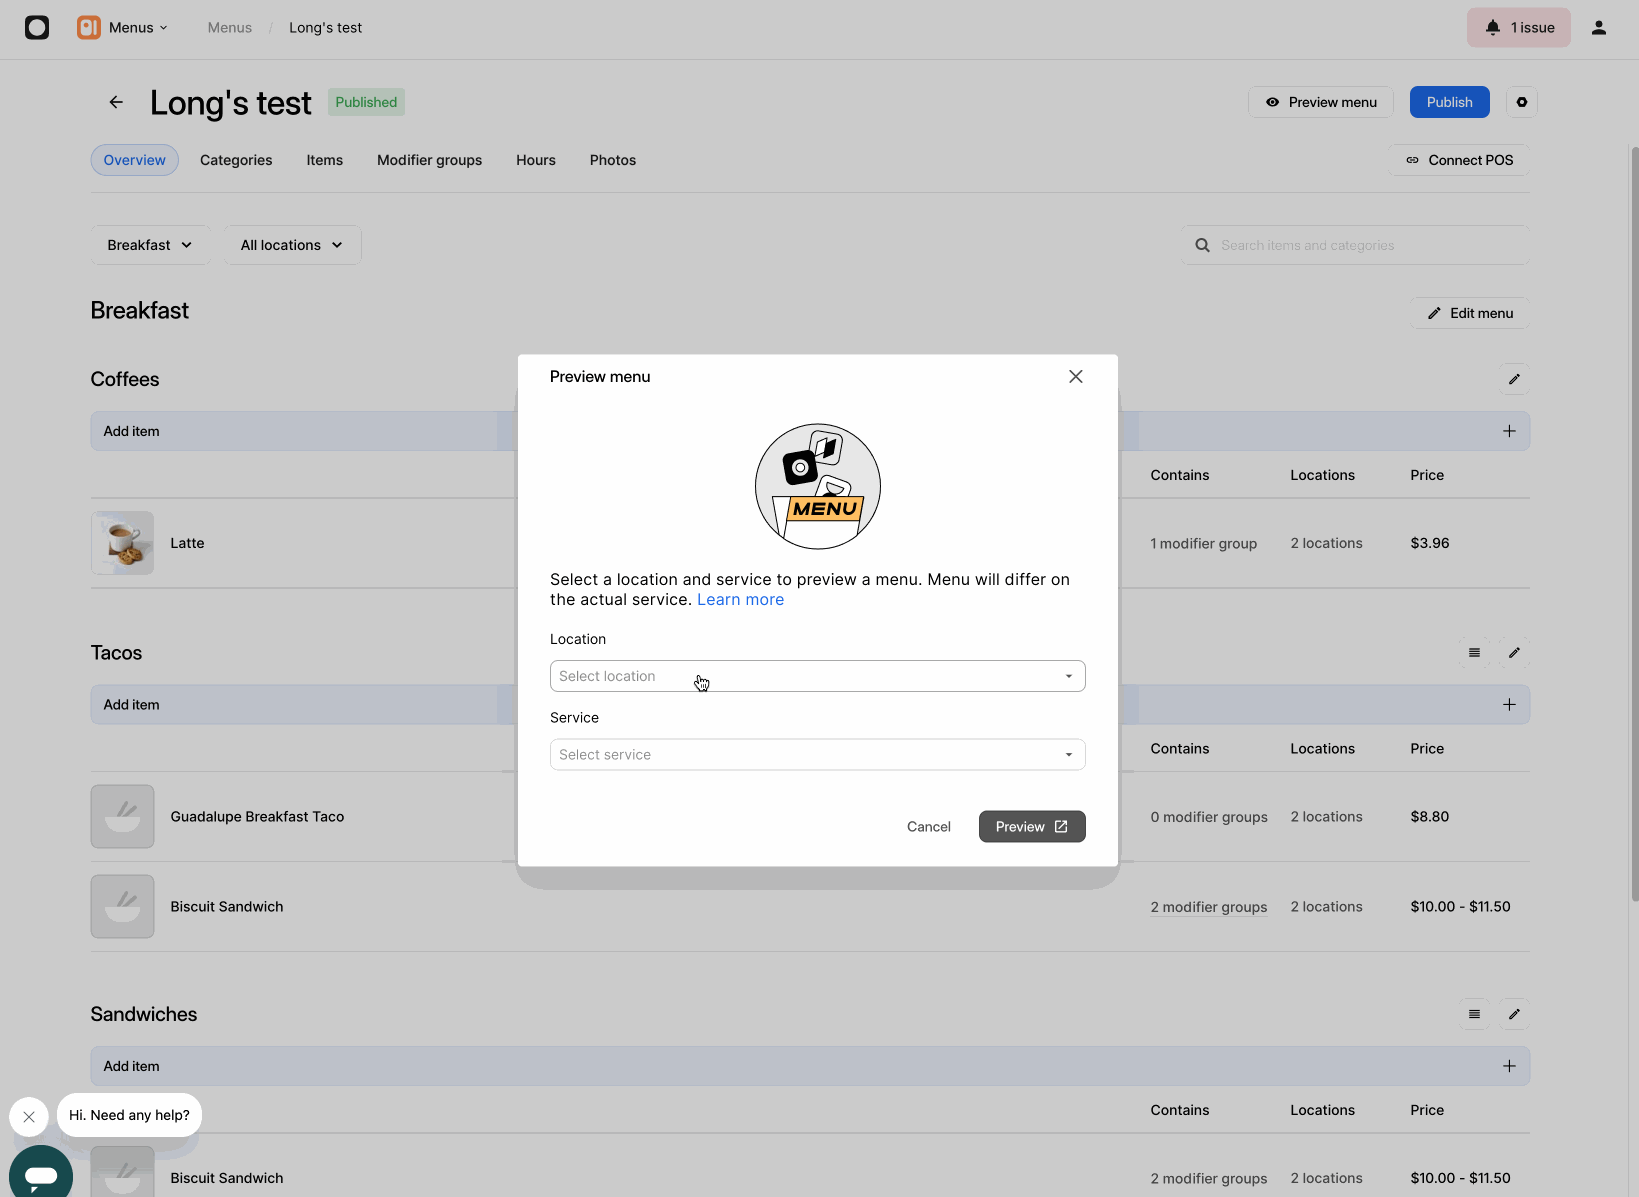Click the back arrow next to Long's test
This screenshot has width=1639, height=1197.
click(116, 101)
